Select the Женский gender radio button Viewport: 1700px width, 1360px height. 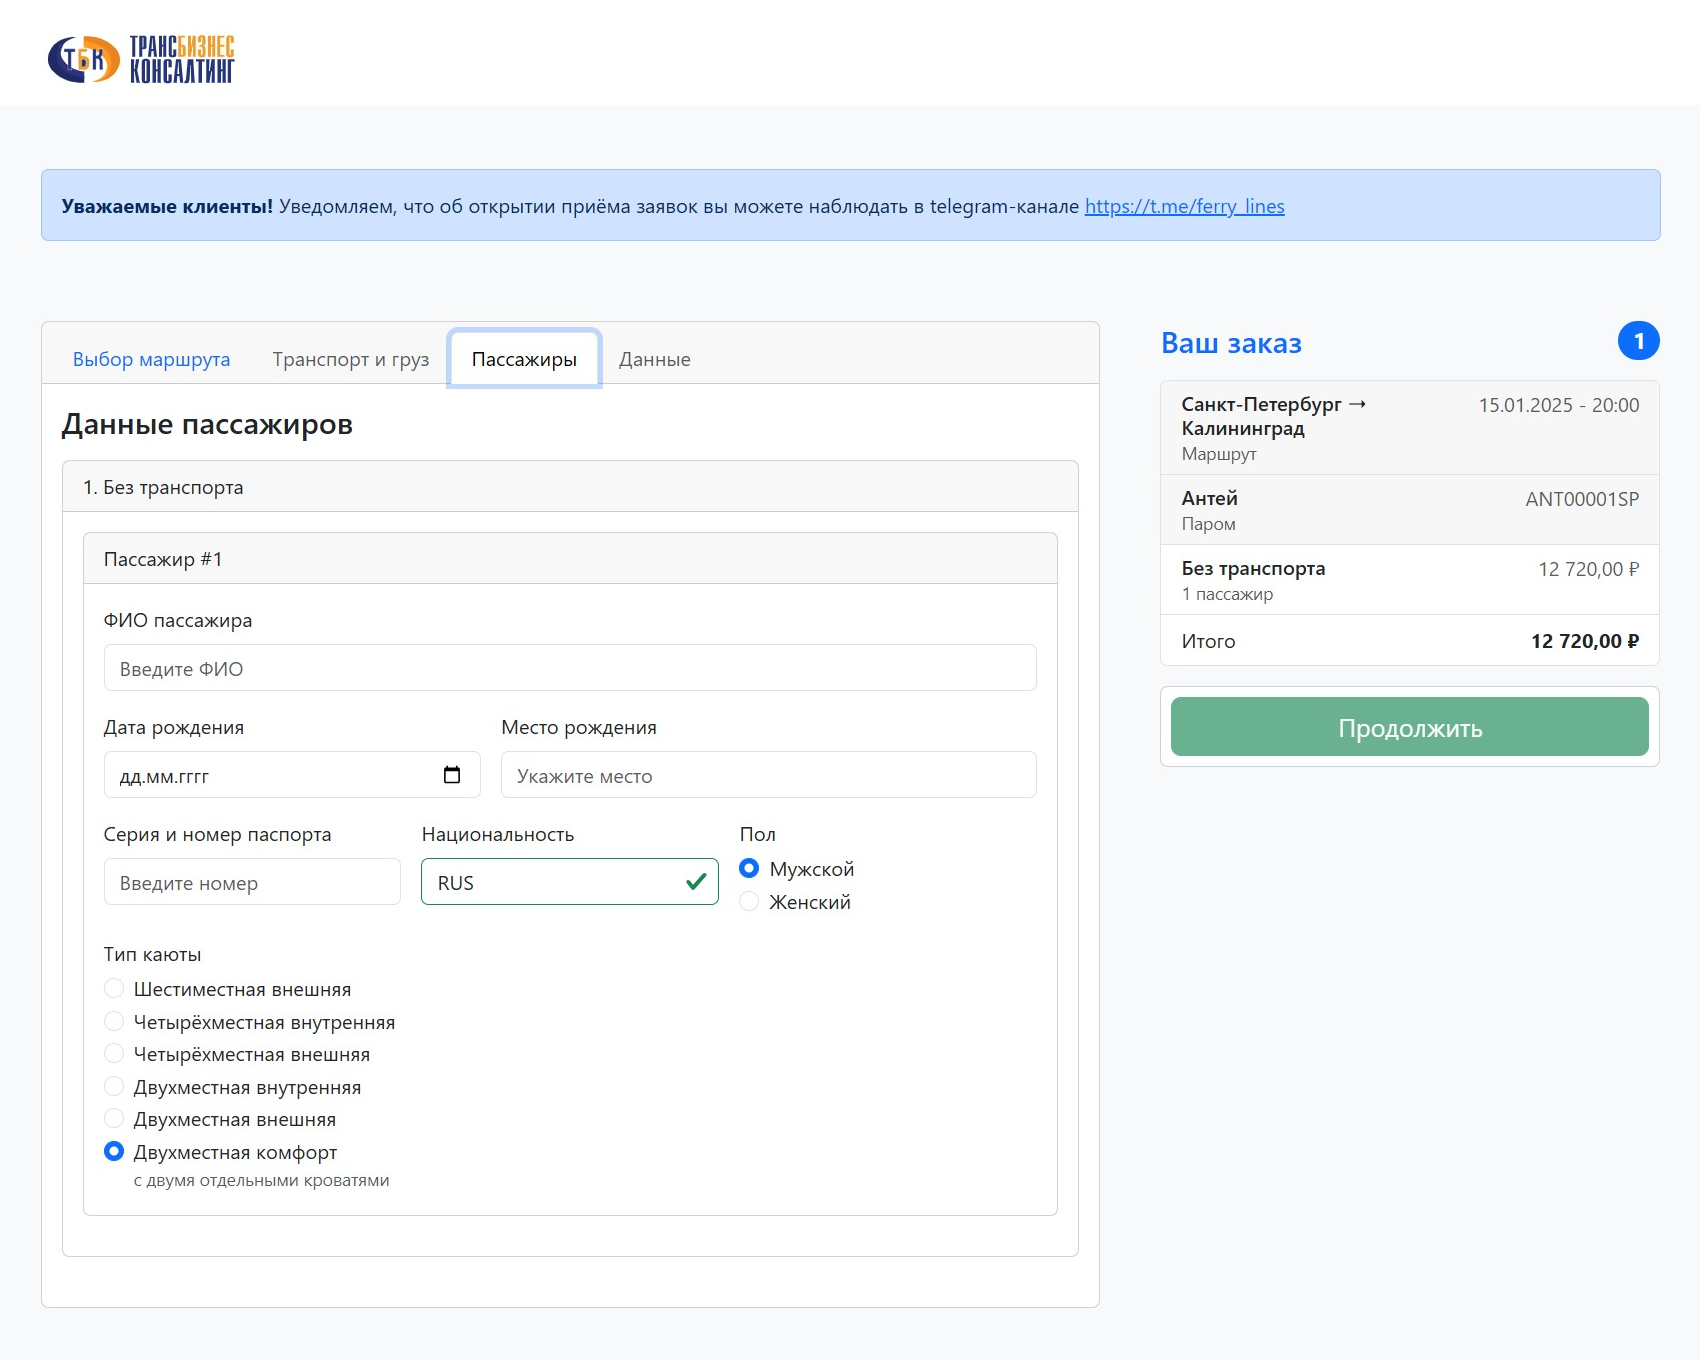749,901
